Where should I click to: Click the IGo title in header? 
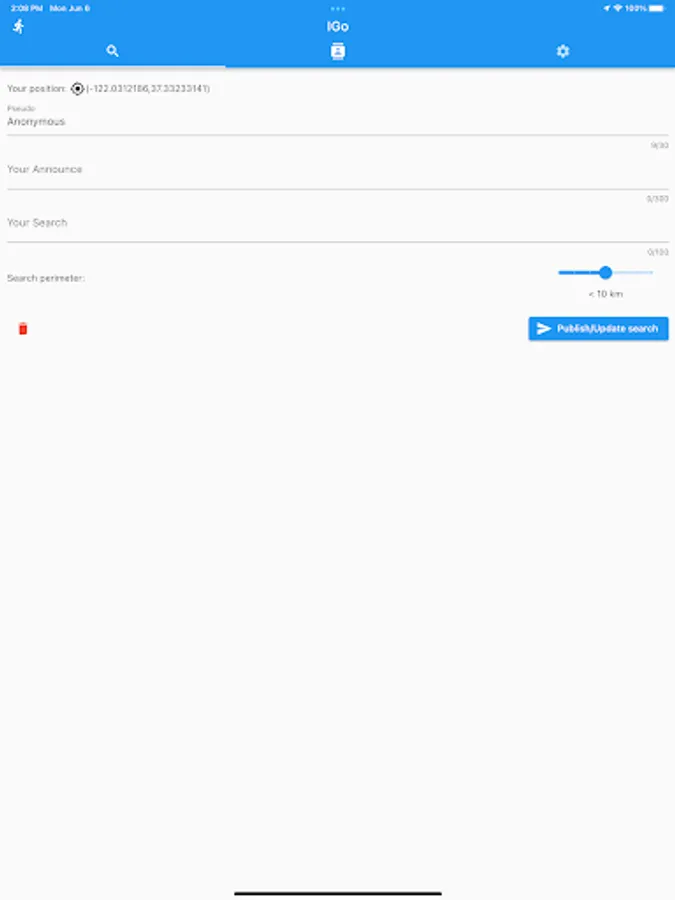338,26
